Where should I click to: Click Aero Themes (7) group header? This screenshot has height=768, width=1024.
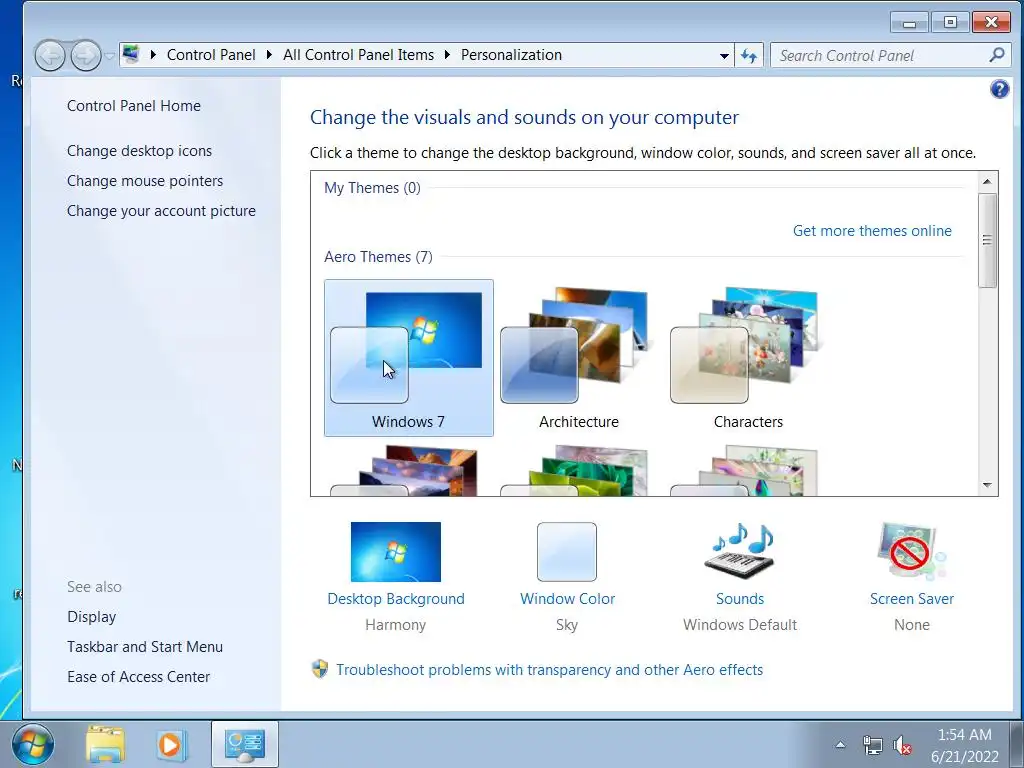click(x=378, y=257)
